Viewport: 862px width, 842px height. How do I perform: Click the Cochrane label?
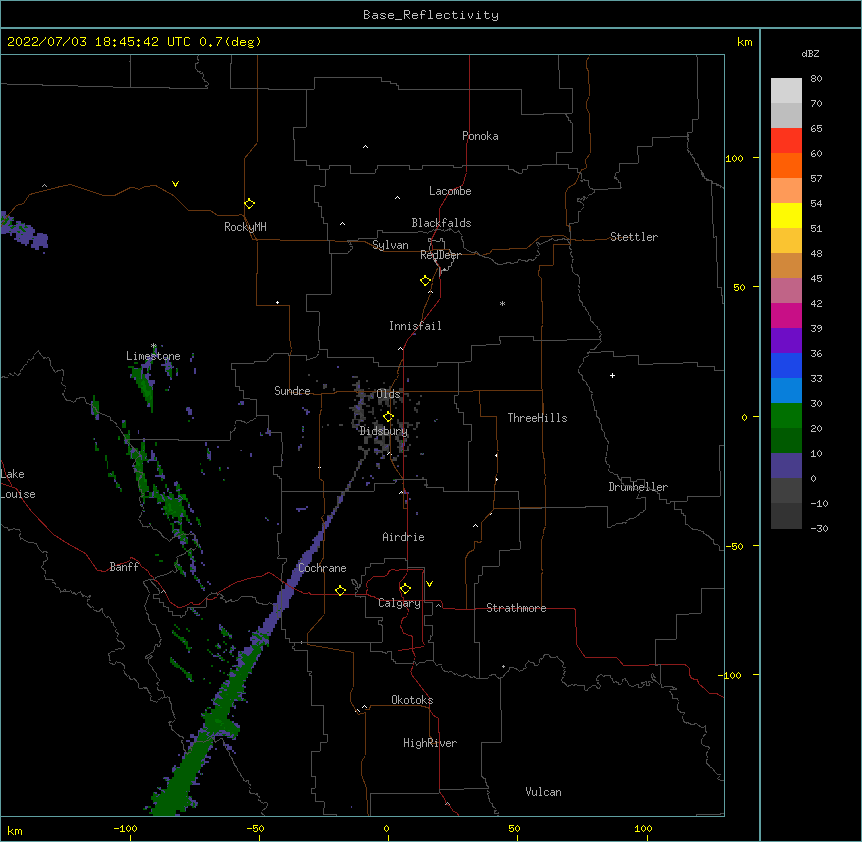point(322,568)
